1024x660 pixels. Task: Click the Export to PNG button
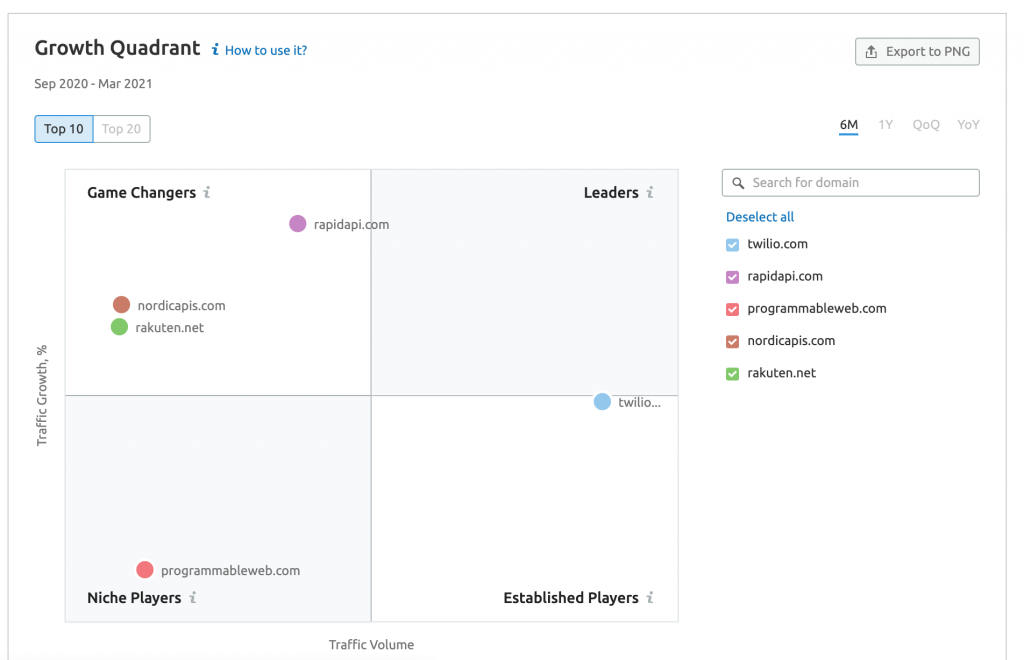click(918, 52)
